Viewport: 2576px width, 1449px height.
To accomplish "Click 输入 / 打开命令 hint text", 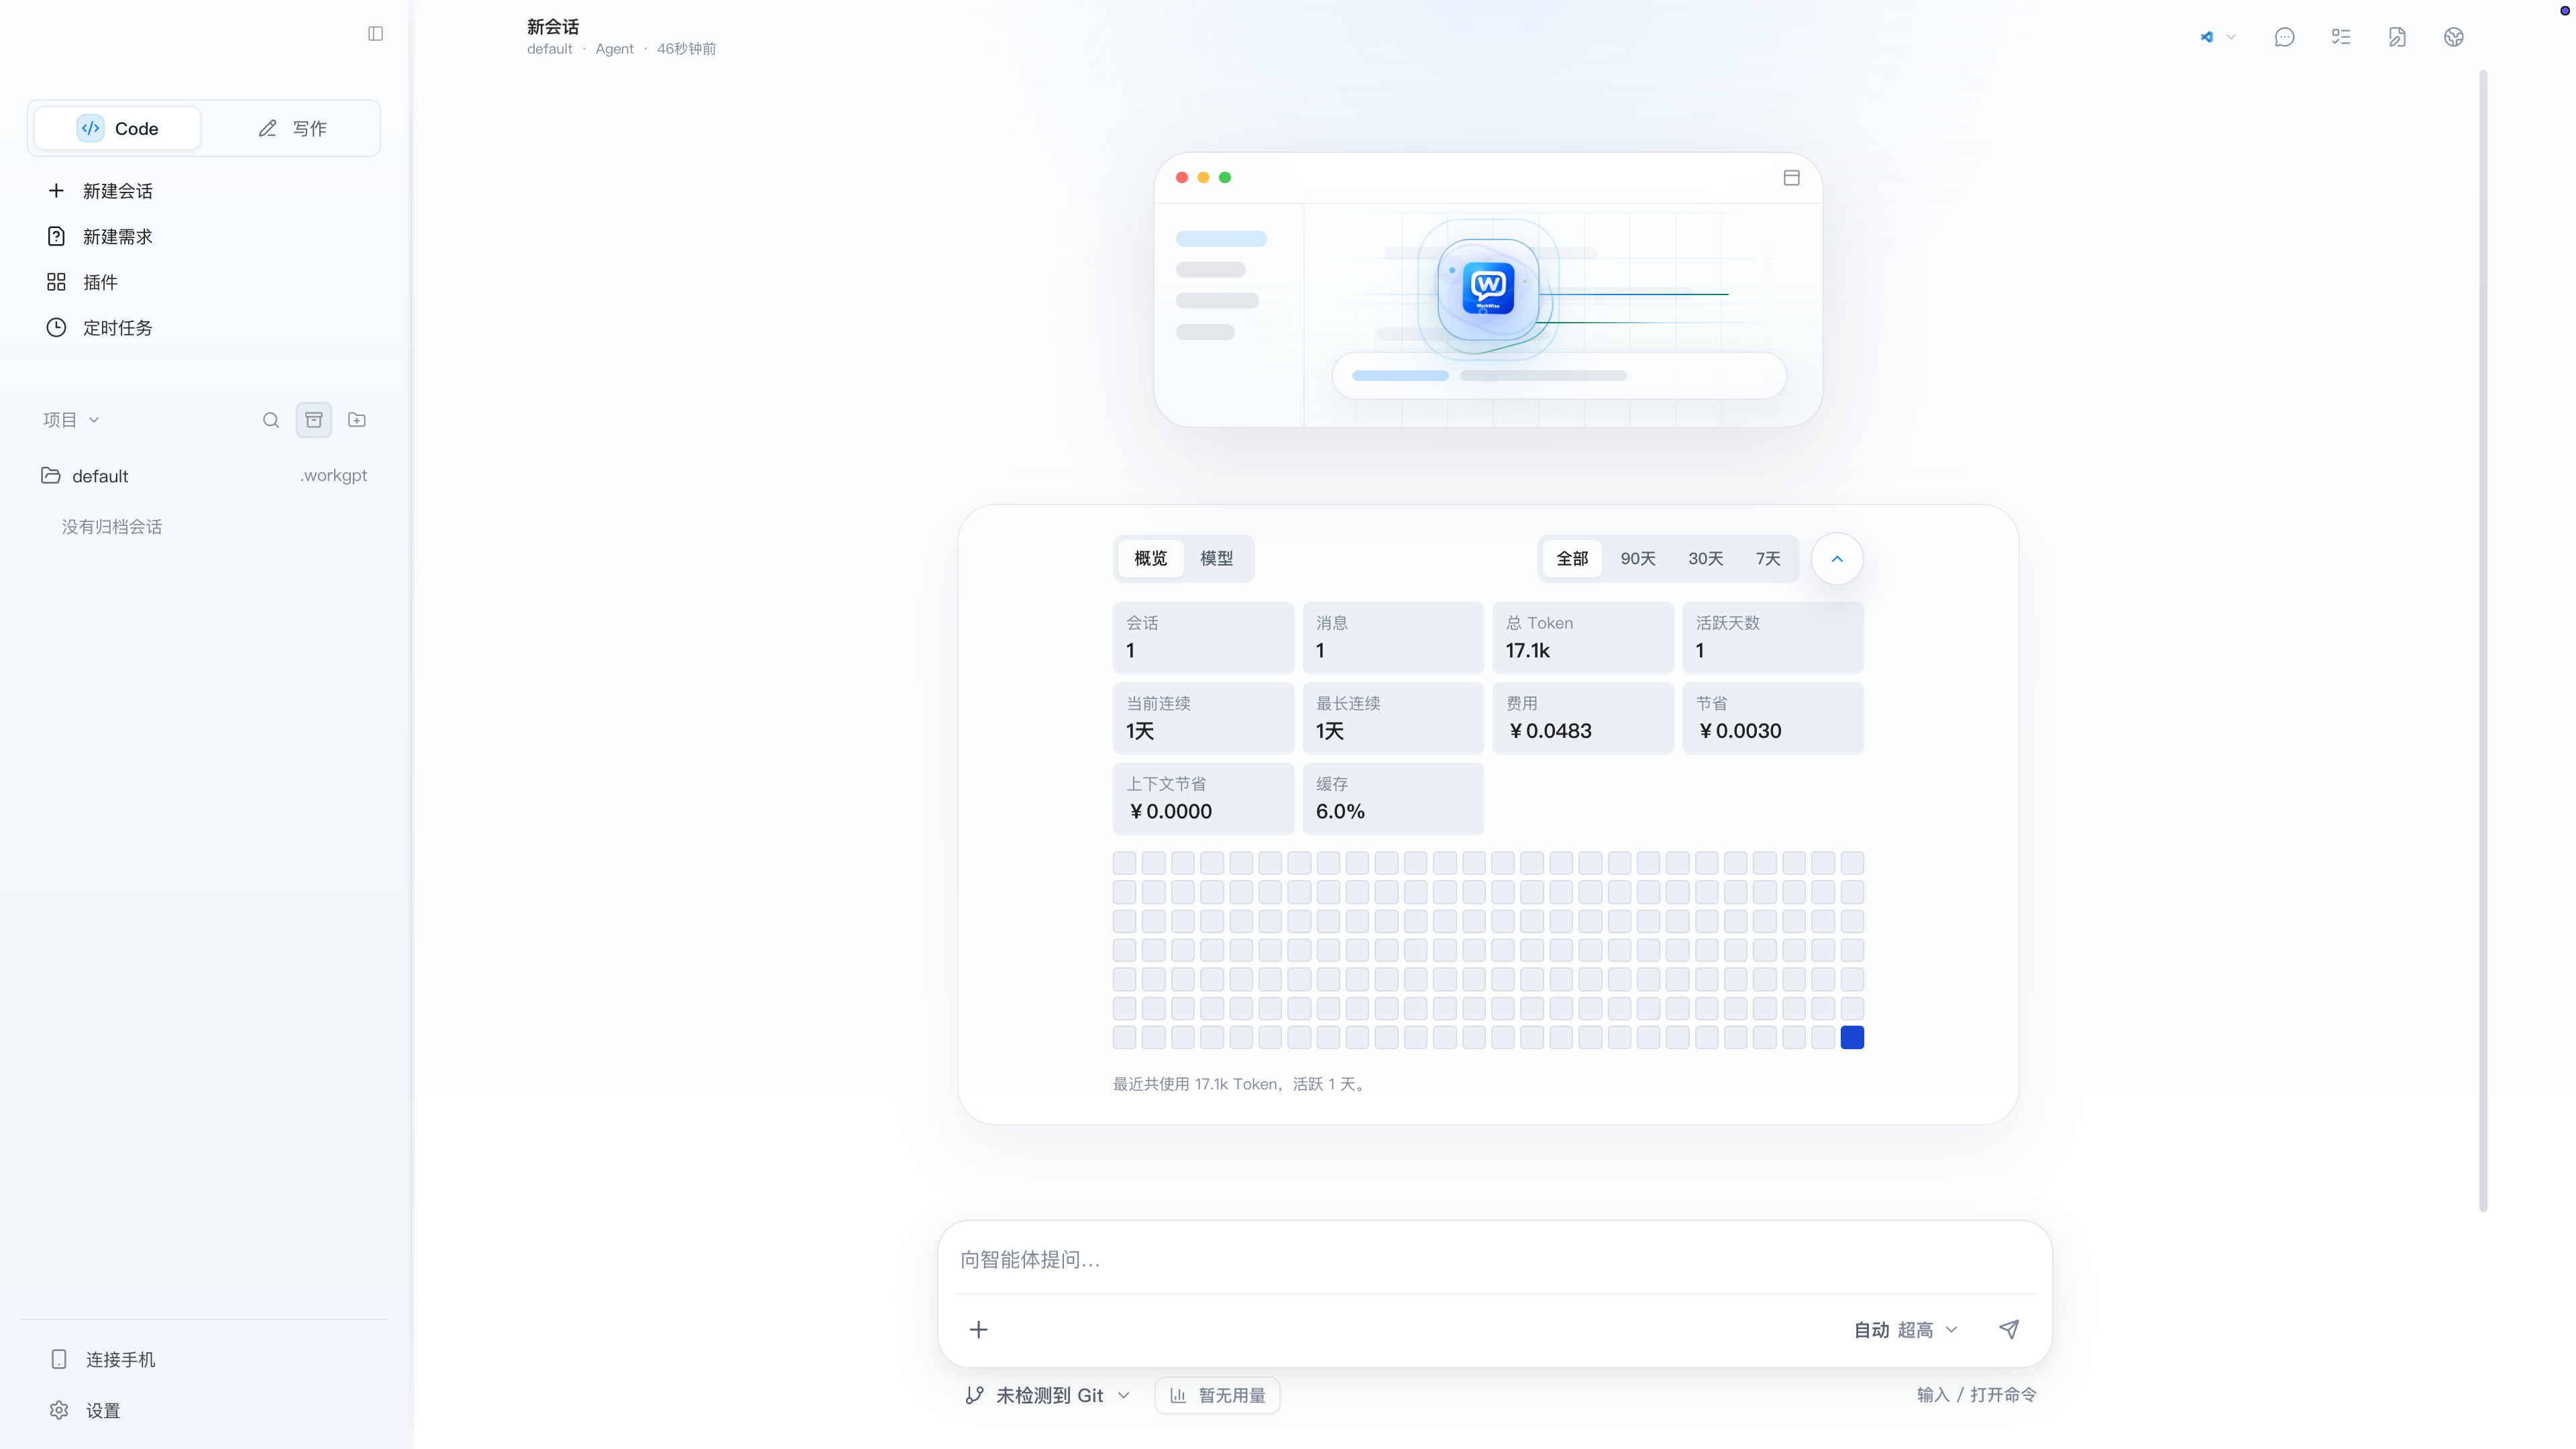I will click(1976, 1395).
